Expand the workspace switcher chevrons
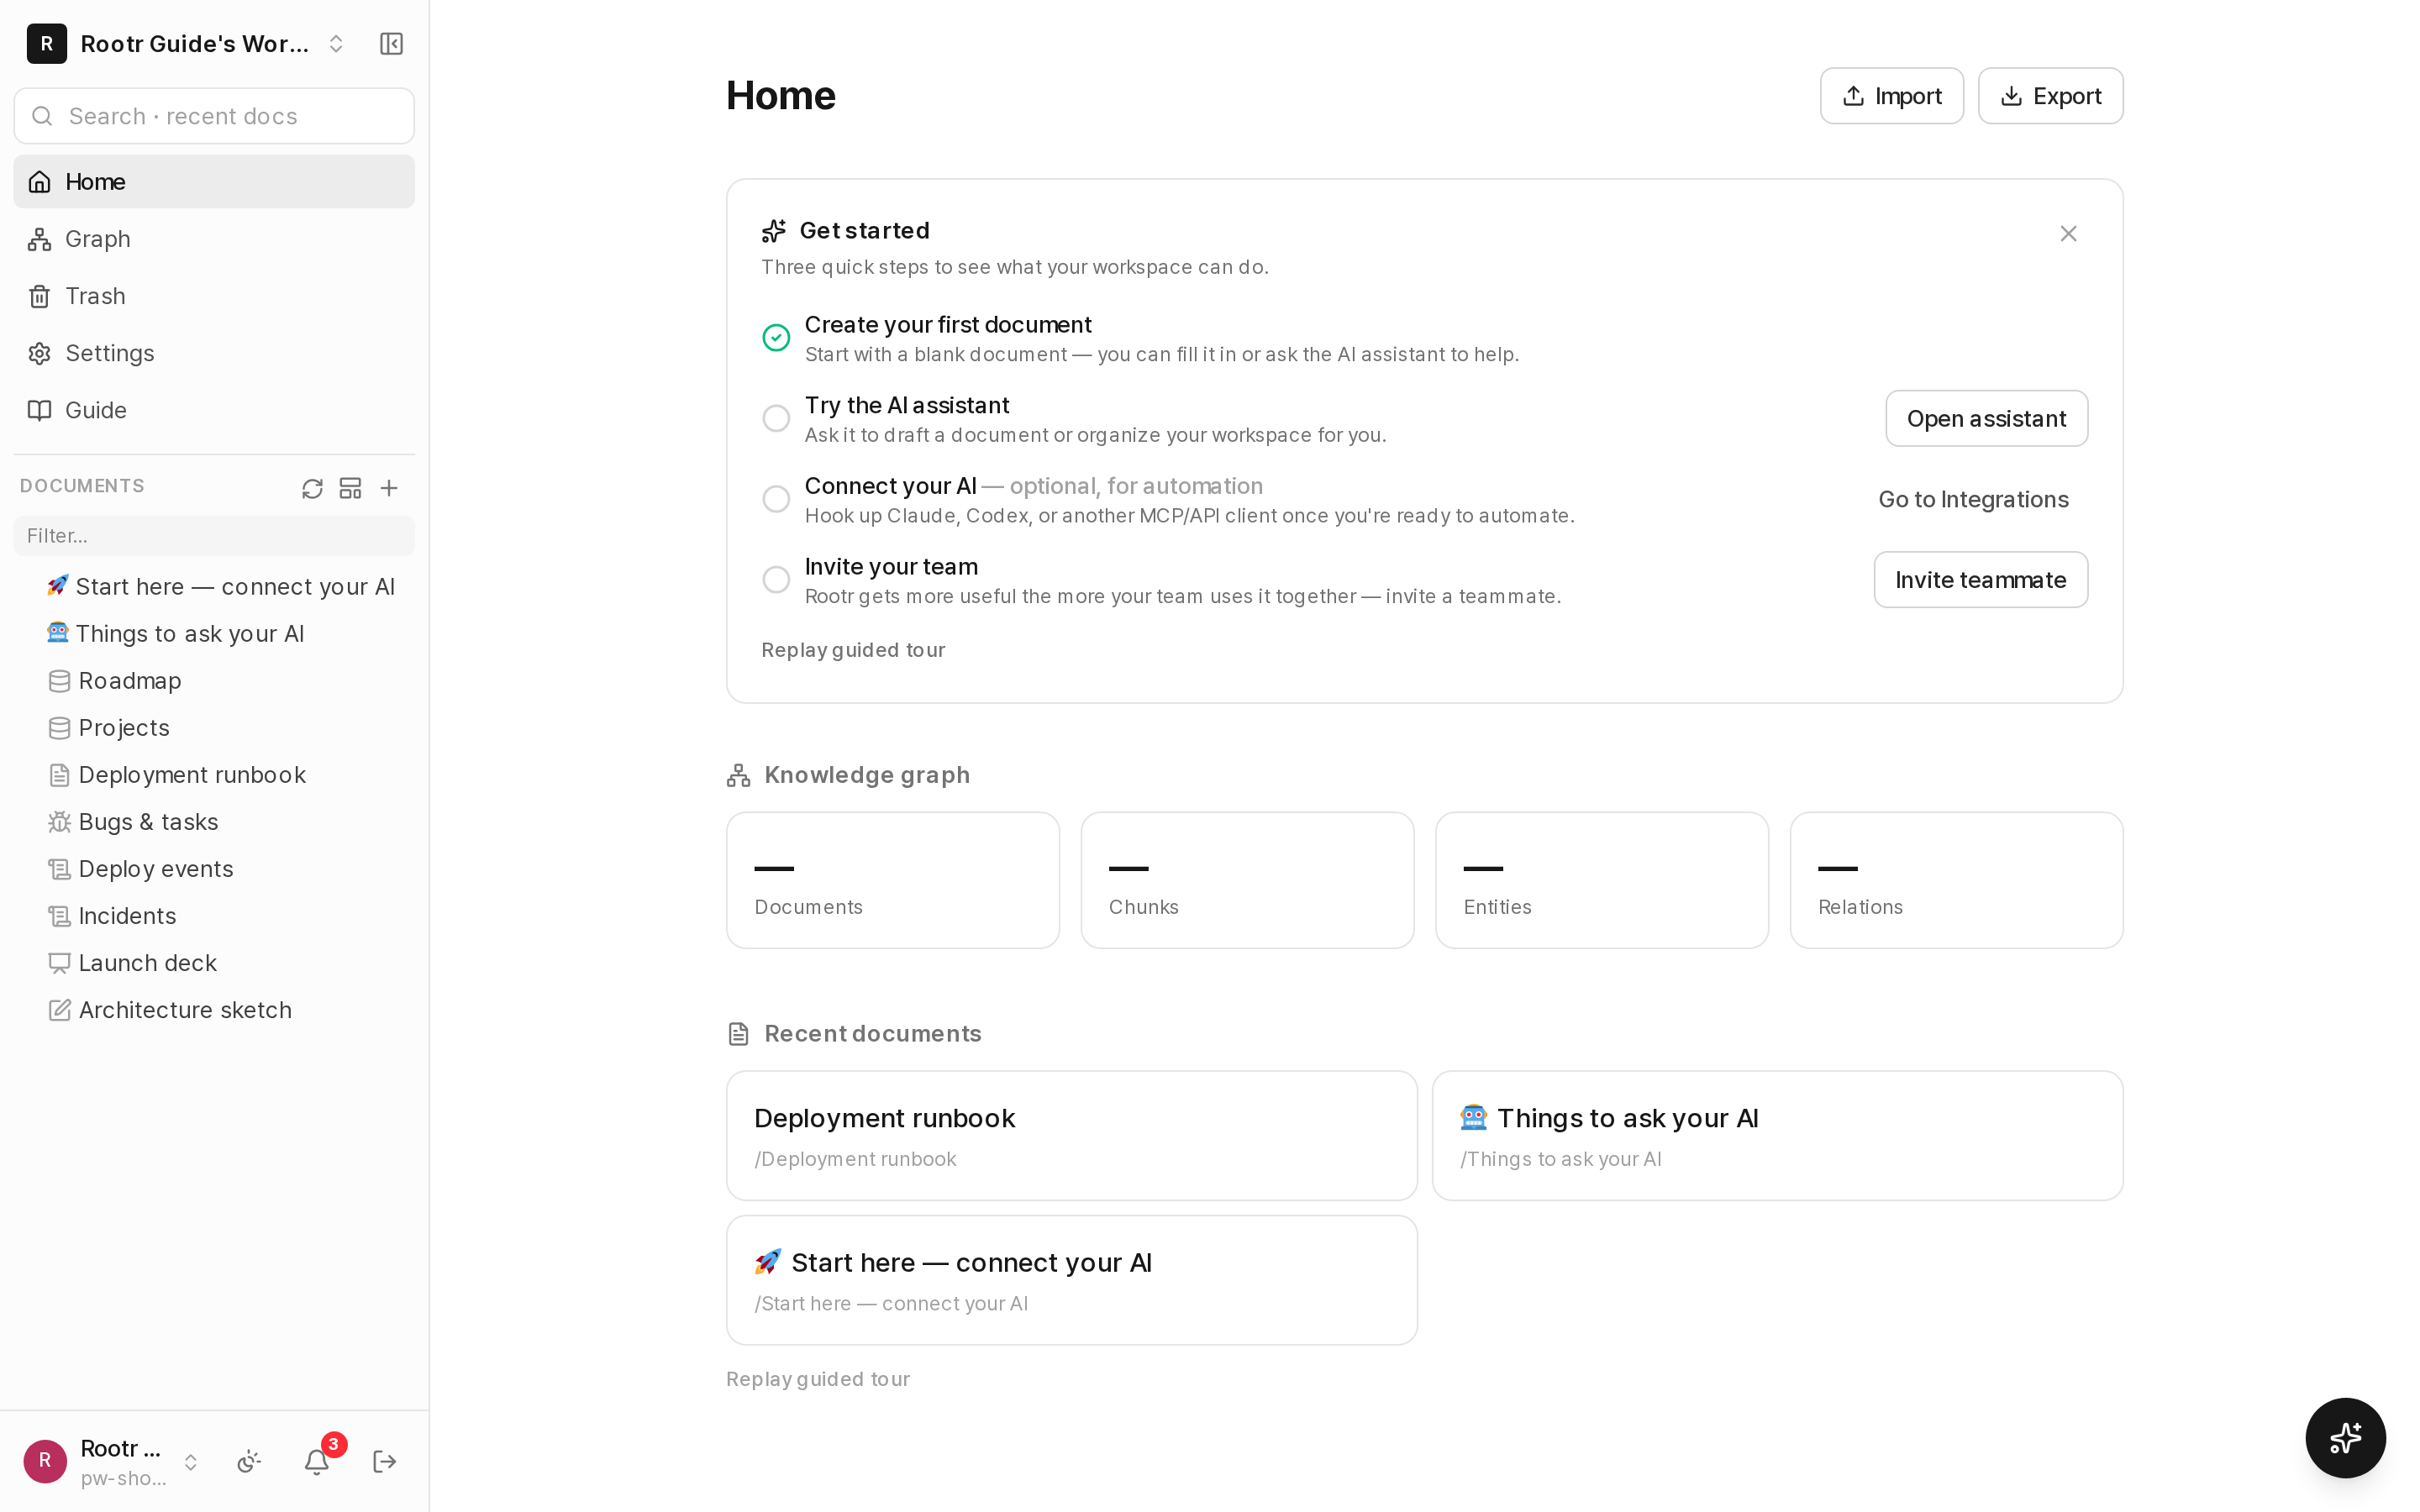2420x1512 pixels. point(336,44)
